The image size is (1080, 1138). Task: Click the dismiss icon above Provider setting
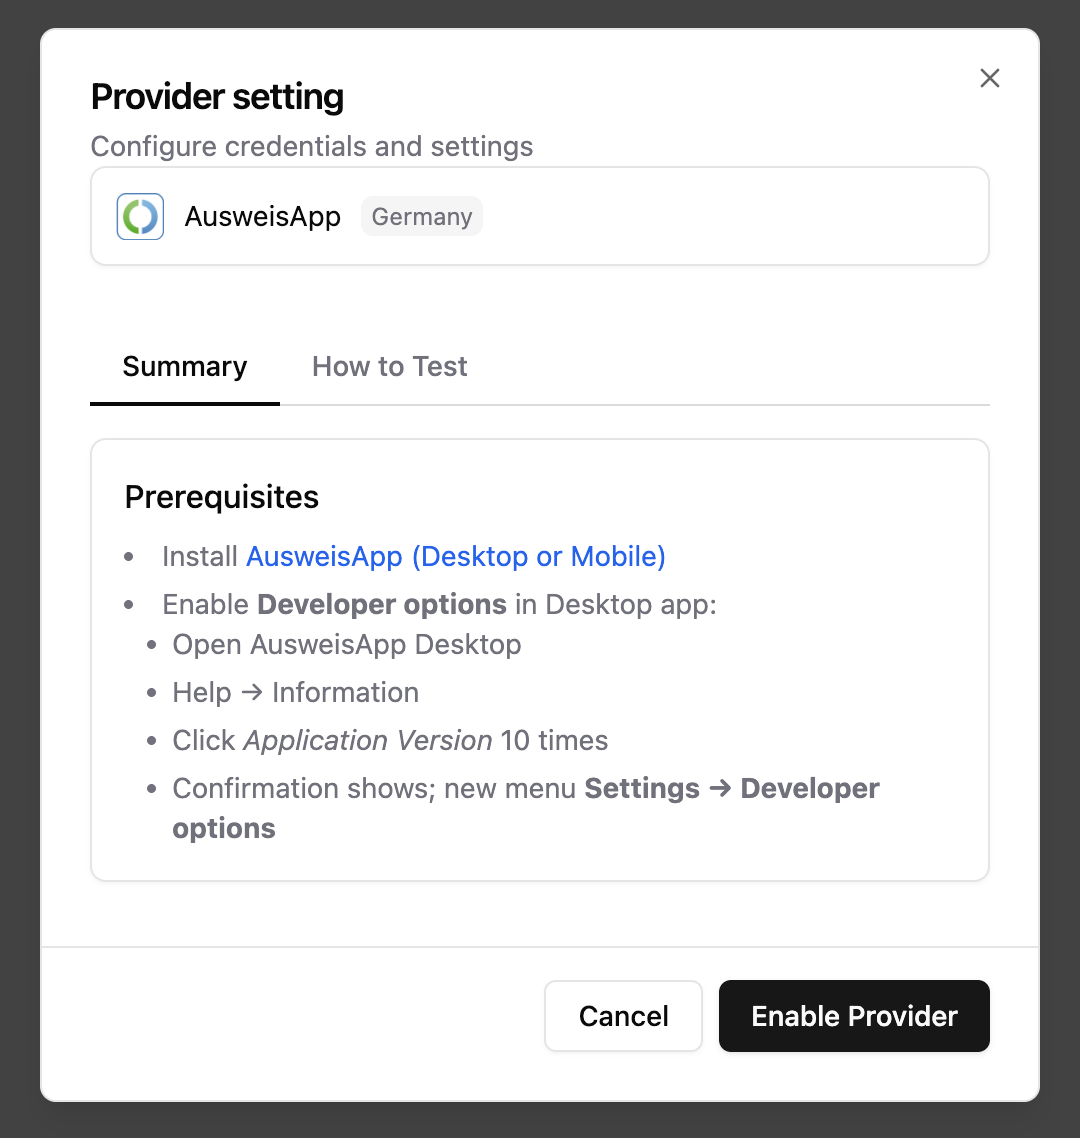pyautogui.click(x=989, y=77)
